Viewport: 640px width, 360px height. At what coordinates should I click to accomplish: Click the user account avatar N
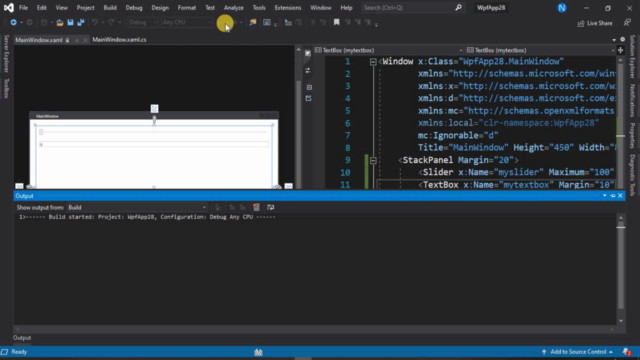(x=562, y=8)
